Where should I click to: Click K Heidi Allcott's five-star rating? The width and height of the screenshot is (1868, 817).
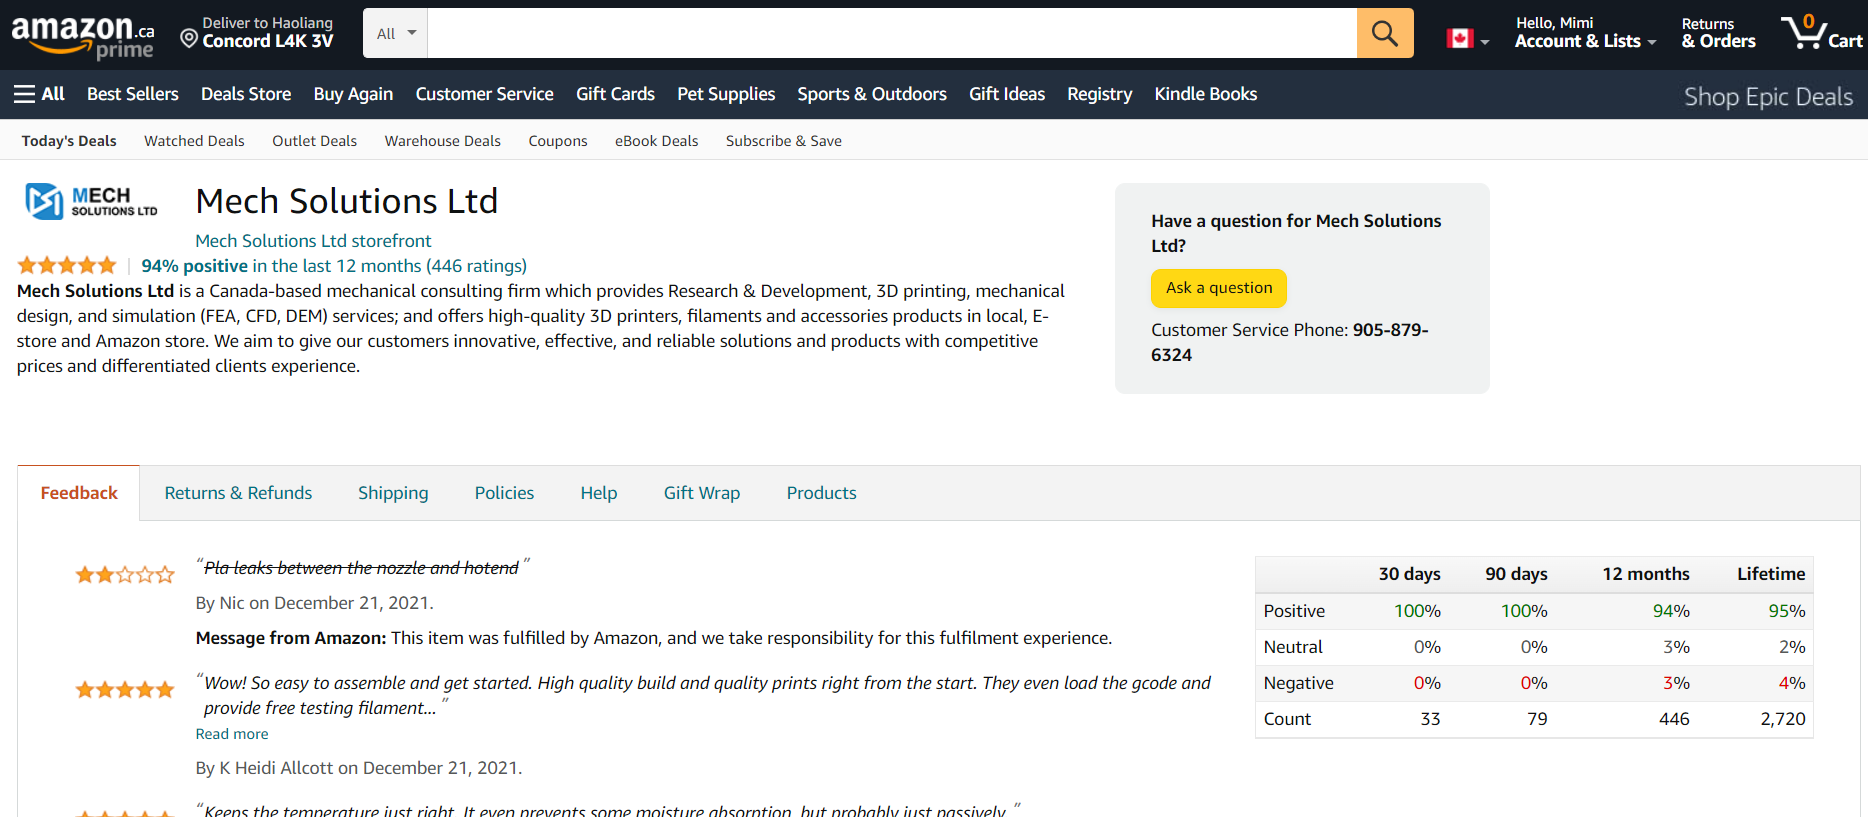click(x=125, y=690)
